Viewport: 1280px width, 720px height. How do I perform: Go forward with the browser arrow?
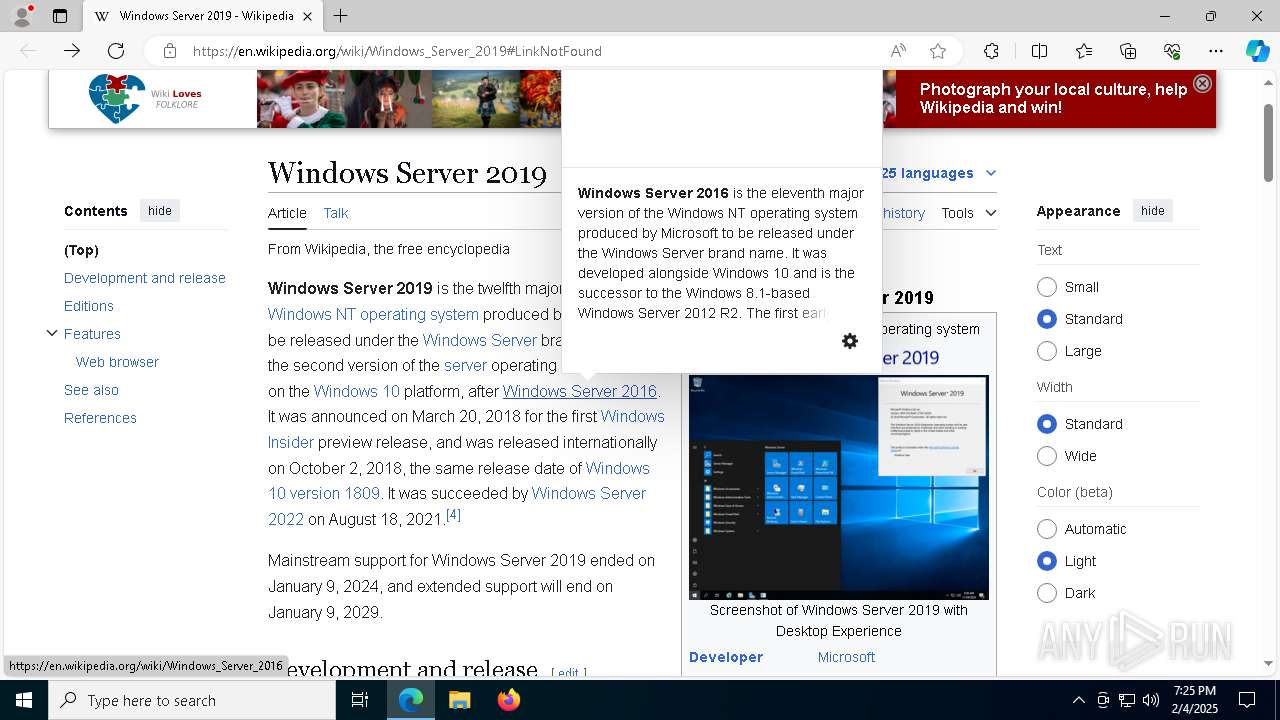coord(72,51)
